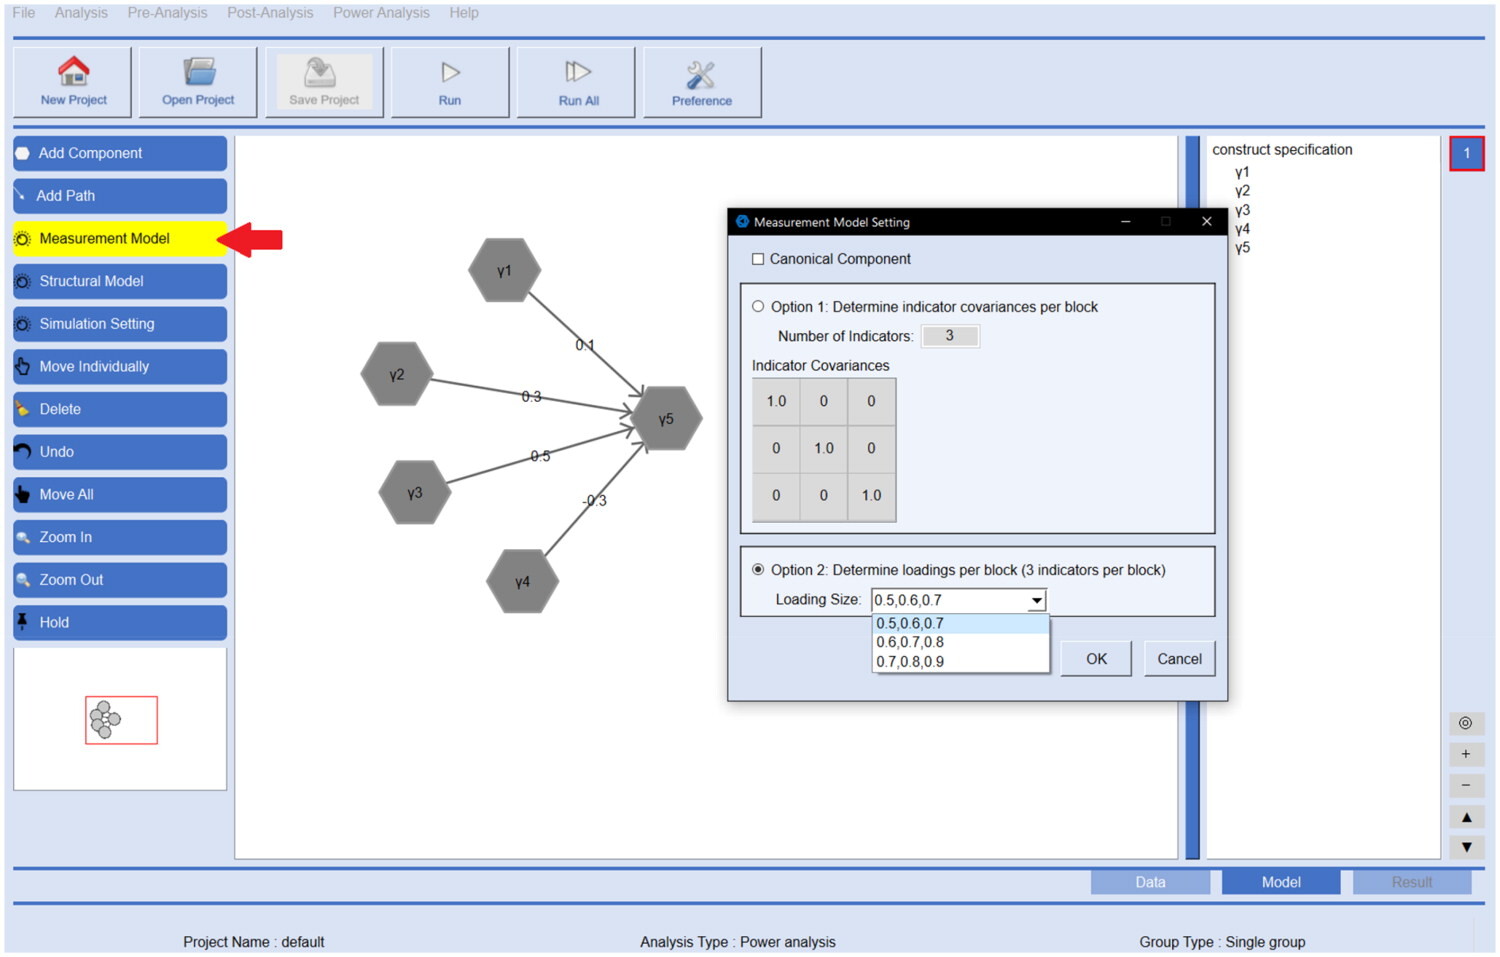
Task: Confirm settings with OK button
Action: coord(1096,659)
